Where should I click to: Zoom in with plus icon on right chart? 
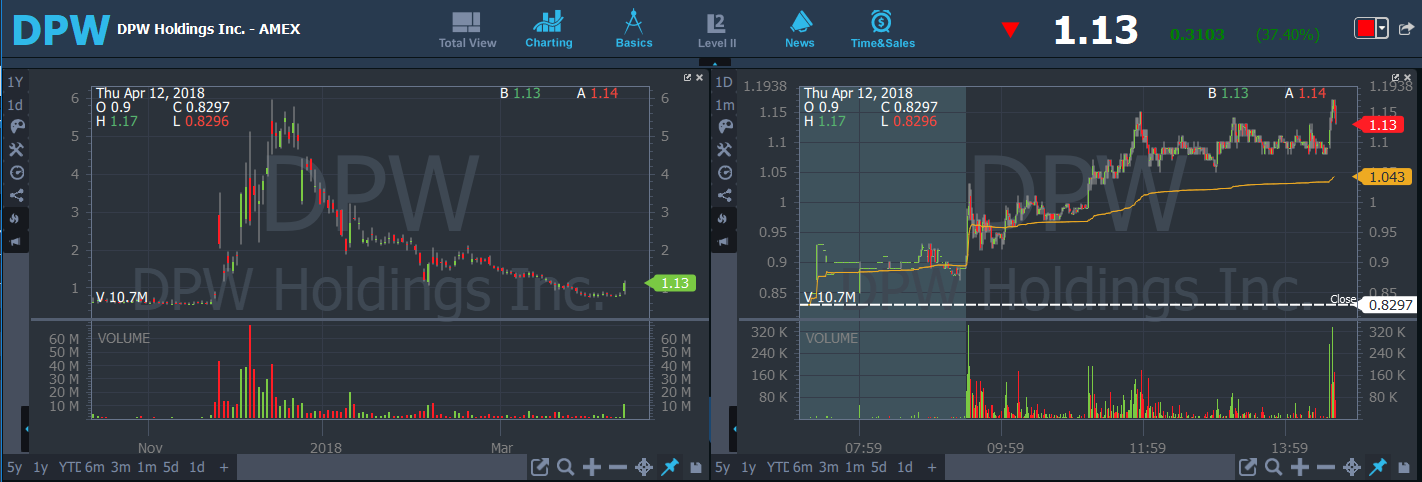pyautogui.click(x=1299, y=467)
